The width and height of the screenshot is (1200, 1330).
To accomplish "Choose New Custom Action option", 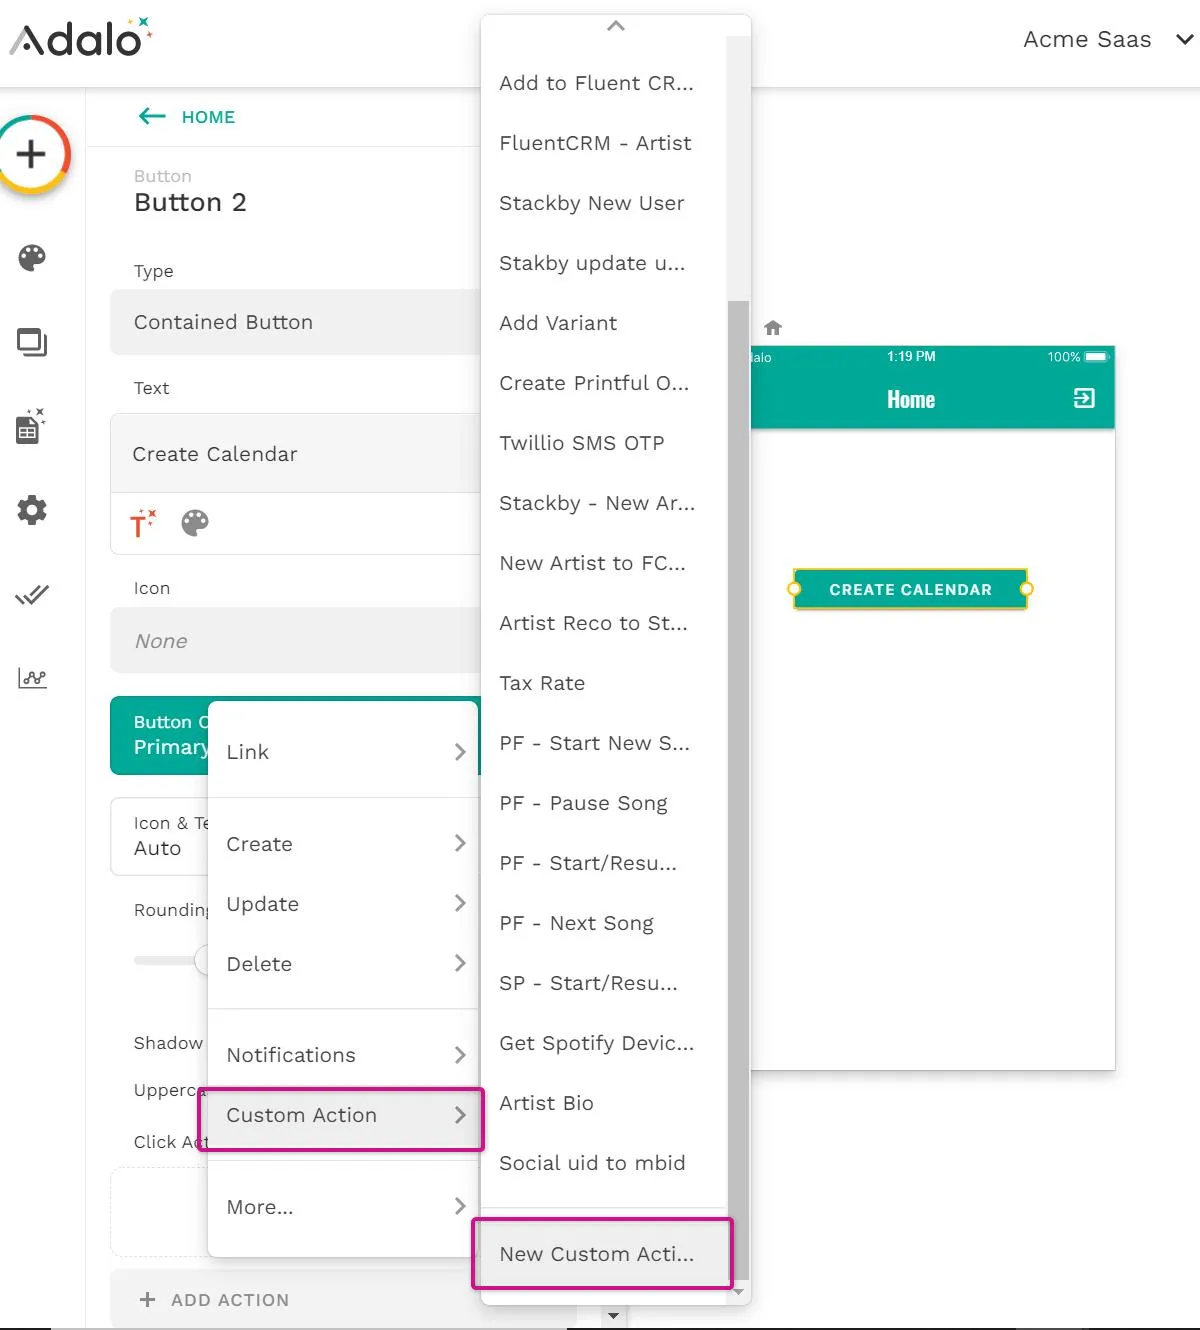I will [x=602, y=1253].
